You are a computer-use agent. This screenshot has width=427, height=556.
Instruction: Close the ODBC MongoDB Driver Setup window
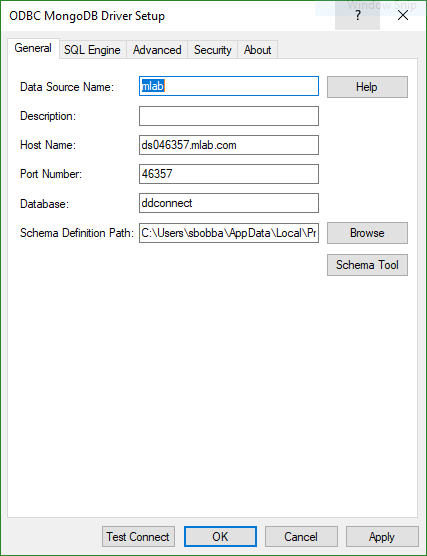403,16
